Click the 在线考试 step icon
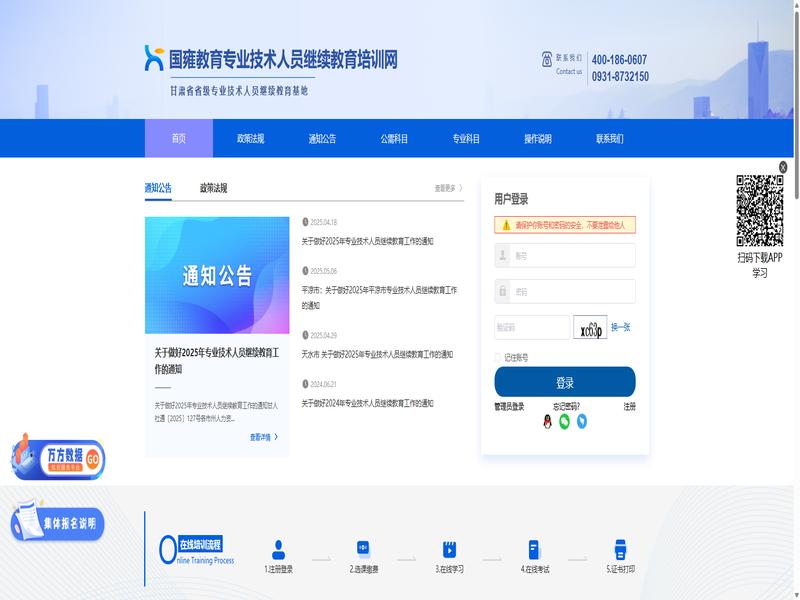800x600 pixels. [534, 549]
